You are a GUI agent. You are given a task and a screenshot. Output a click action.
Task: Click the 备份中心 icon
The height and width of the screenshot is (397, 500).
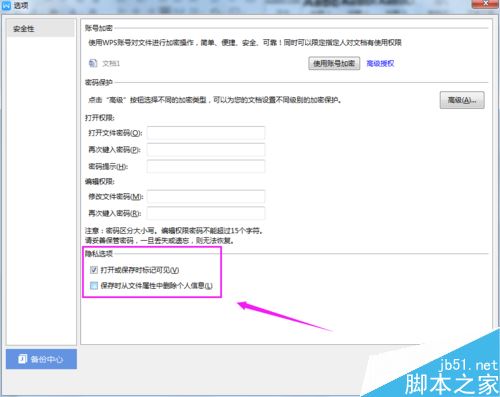point(23,359)
